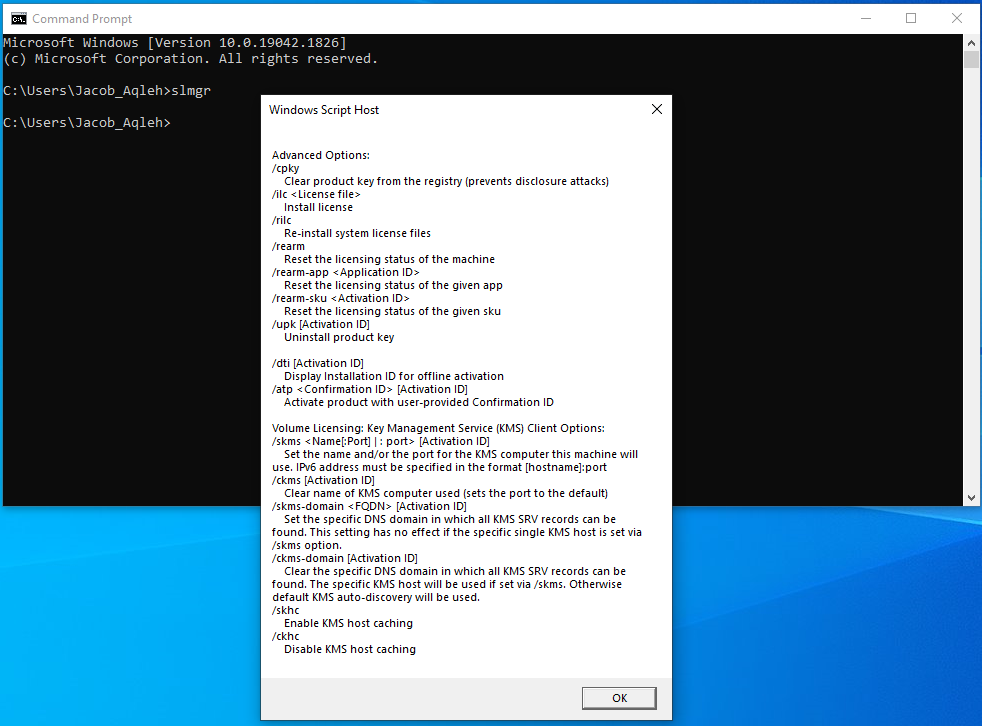The width and height of the screenshot is (982, 726).
Task: Click the Command Prompt title bar icon
Action: point(19,19)
